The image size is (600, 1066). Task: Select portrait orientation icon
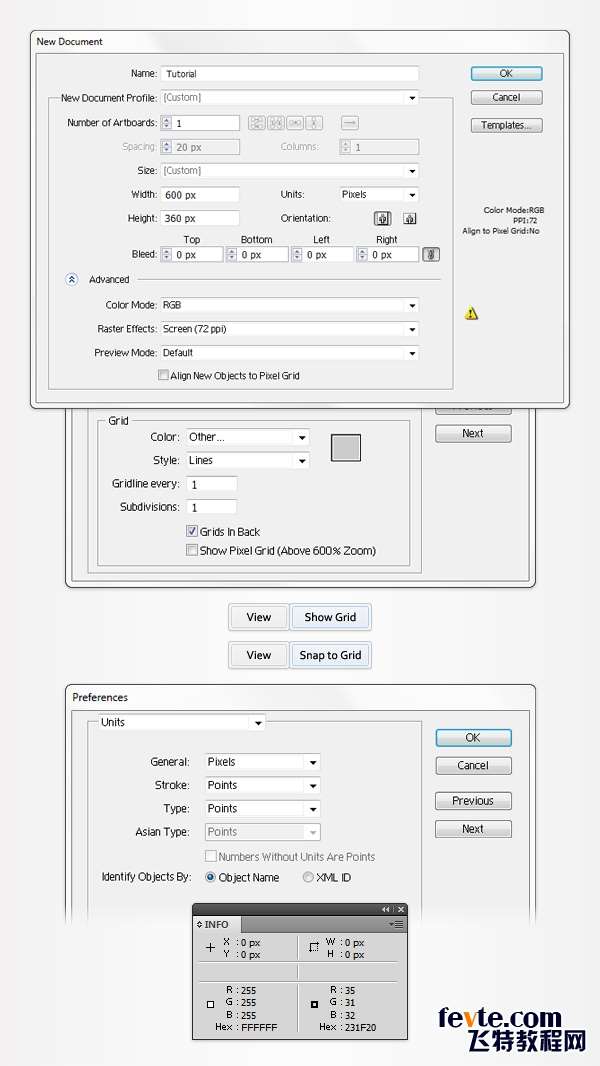click(382, 219)
